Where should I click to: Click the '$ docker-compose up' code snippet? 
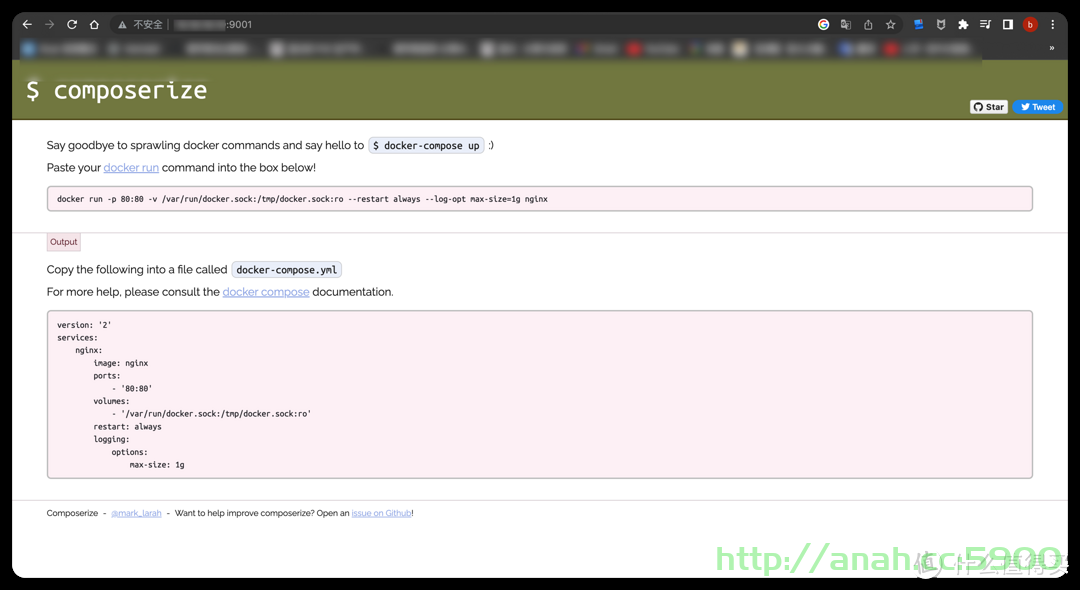426,145
